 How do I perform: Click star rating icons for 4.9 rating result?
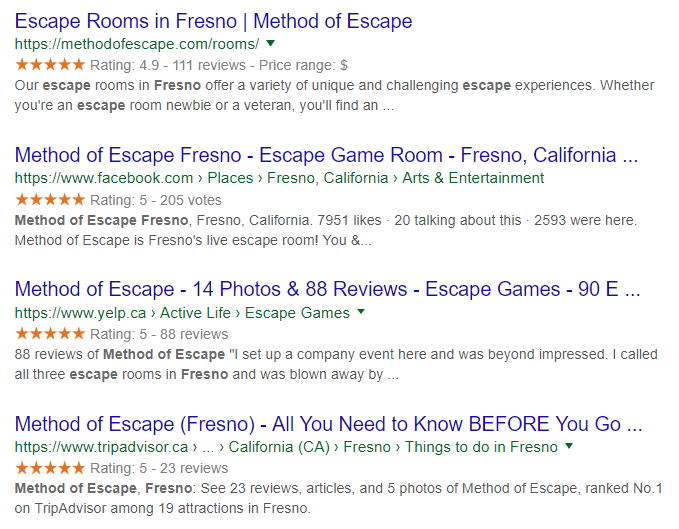click(x=50, y=65)
